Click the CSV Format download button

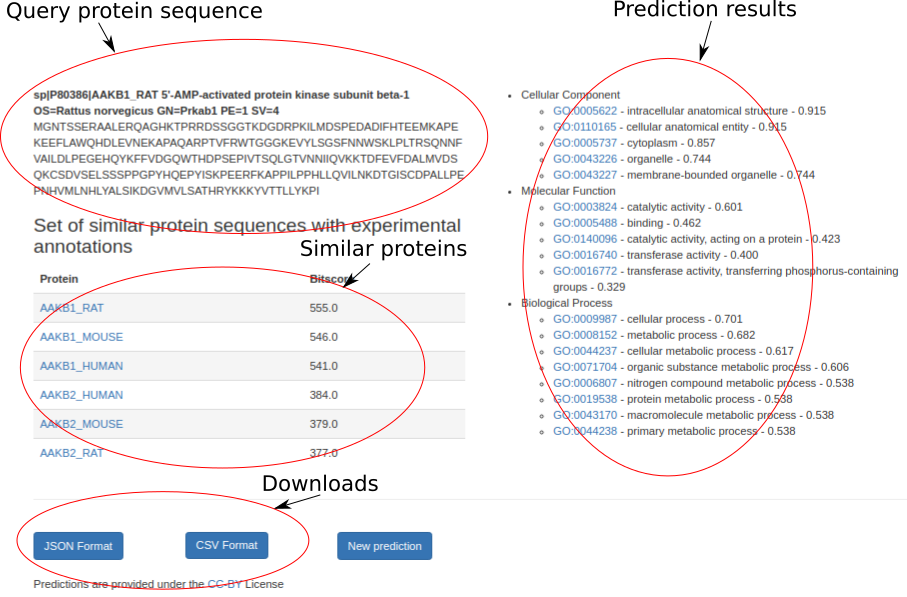tap(226, 545)
